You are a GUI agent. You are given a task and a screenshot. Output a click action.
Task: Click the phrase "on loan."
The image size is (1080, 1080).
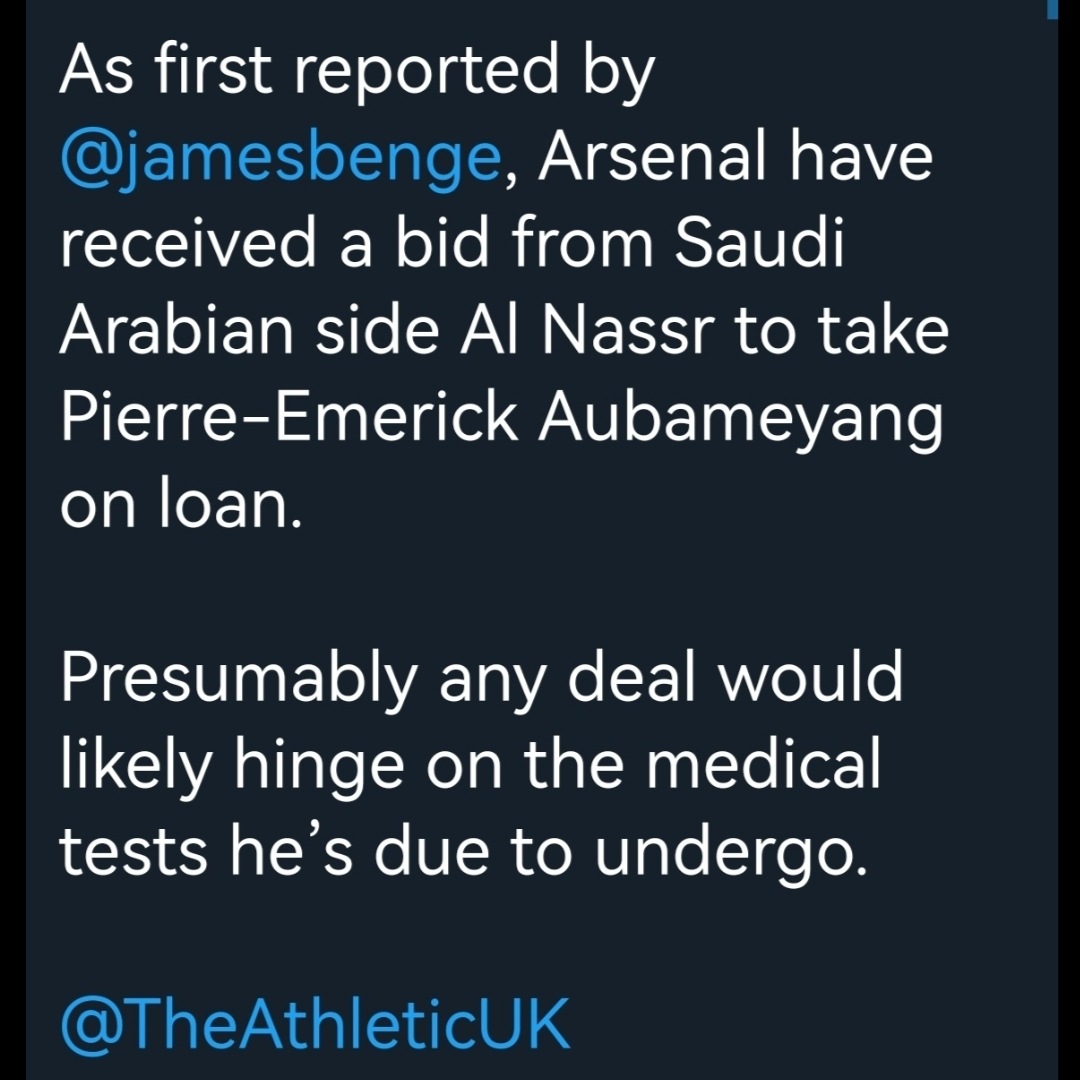[x=181, y=504]
